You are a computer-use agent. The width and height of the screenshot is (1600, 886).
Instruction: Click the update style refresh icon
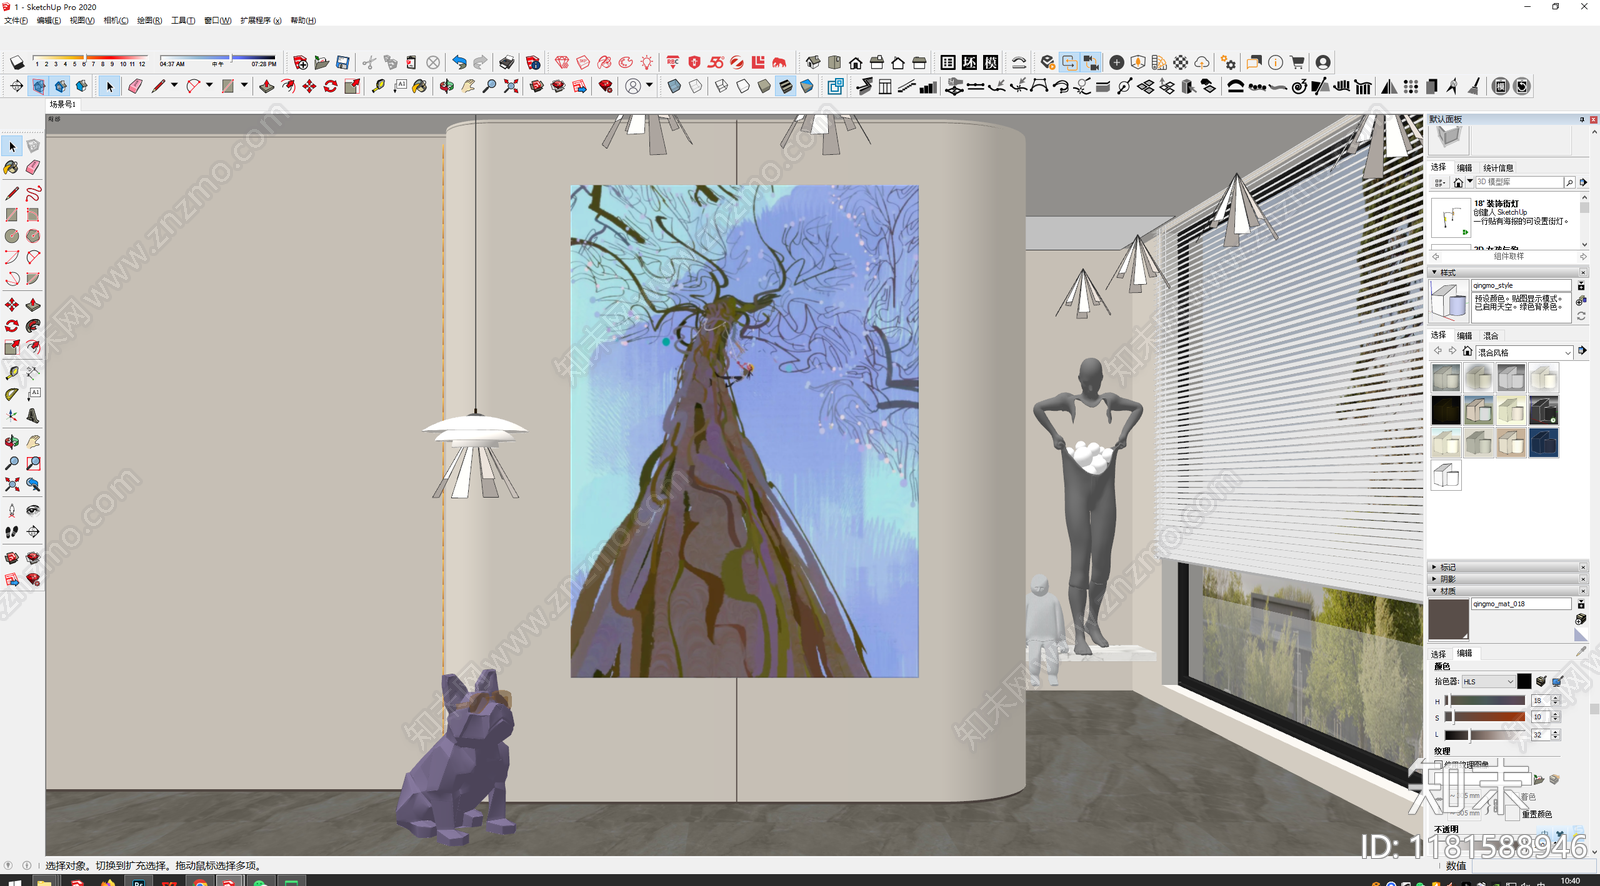(1581, 316)
